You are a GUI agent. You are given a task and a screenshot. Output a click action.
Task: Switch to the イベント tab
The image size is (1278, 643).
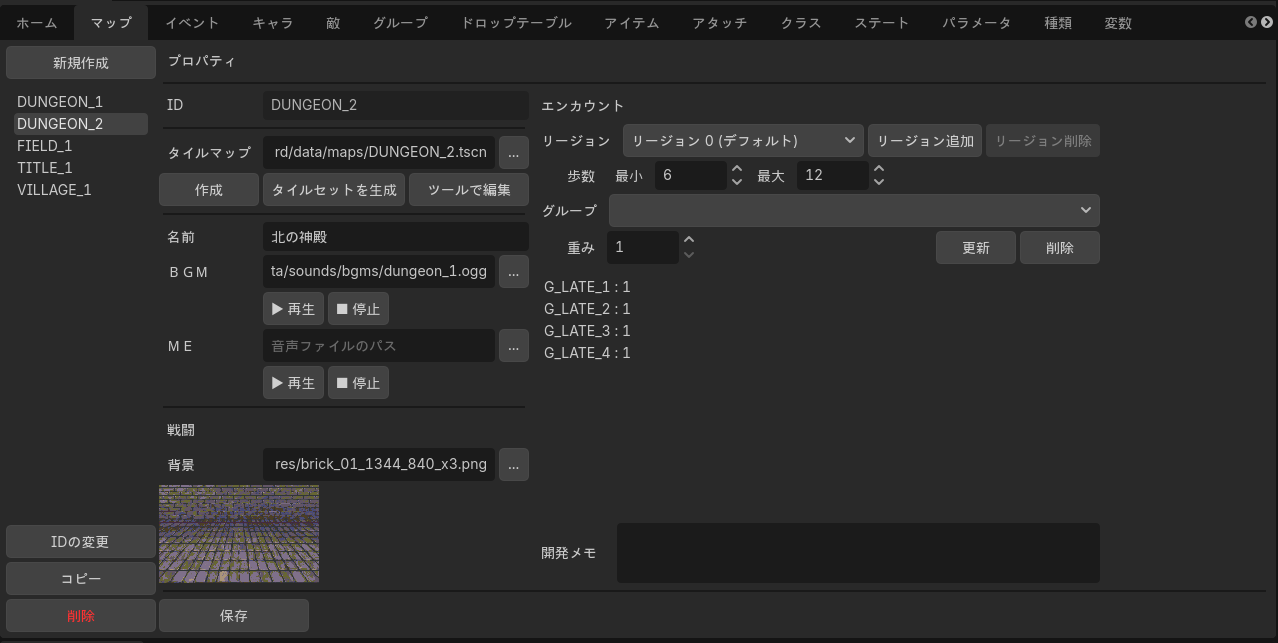tap(192, 23)
